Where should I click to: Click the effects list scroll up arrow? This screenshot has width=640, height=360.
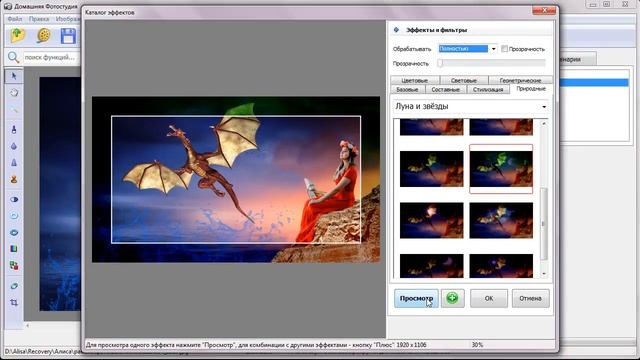[544, 123]
